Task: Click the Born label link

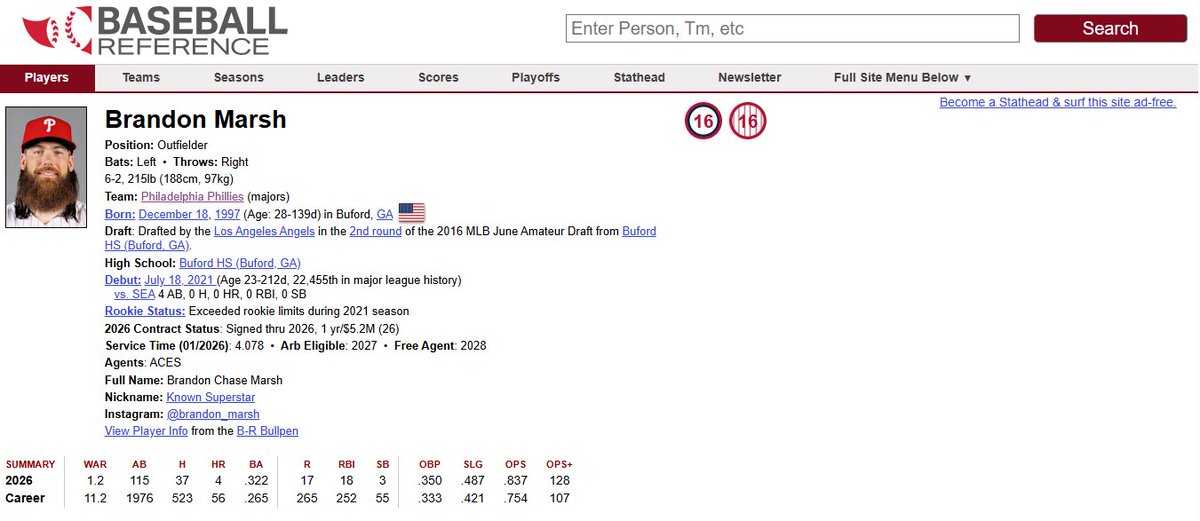Action: pos(120,214)
